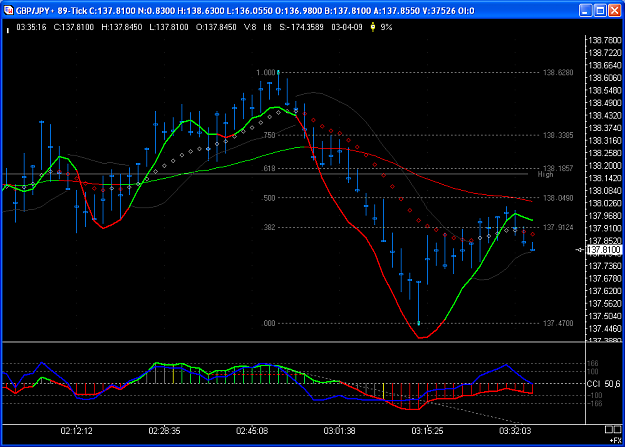The width and height of the screenshot is (625, 447).
Task: Click the 137.7360 price axis label
Action: tap(605, 266)
